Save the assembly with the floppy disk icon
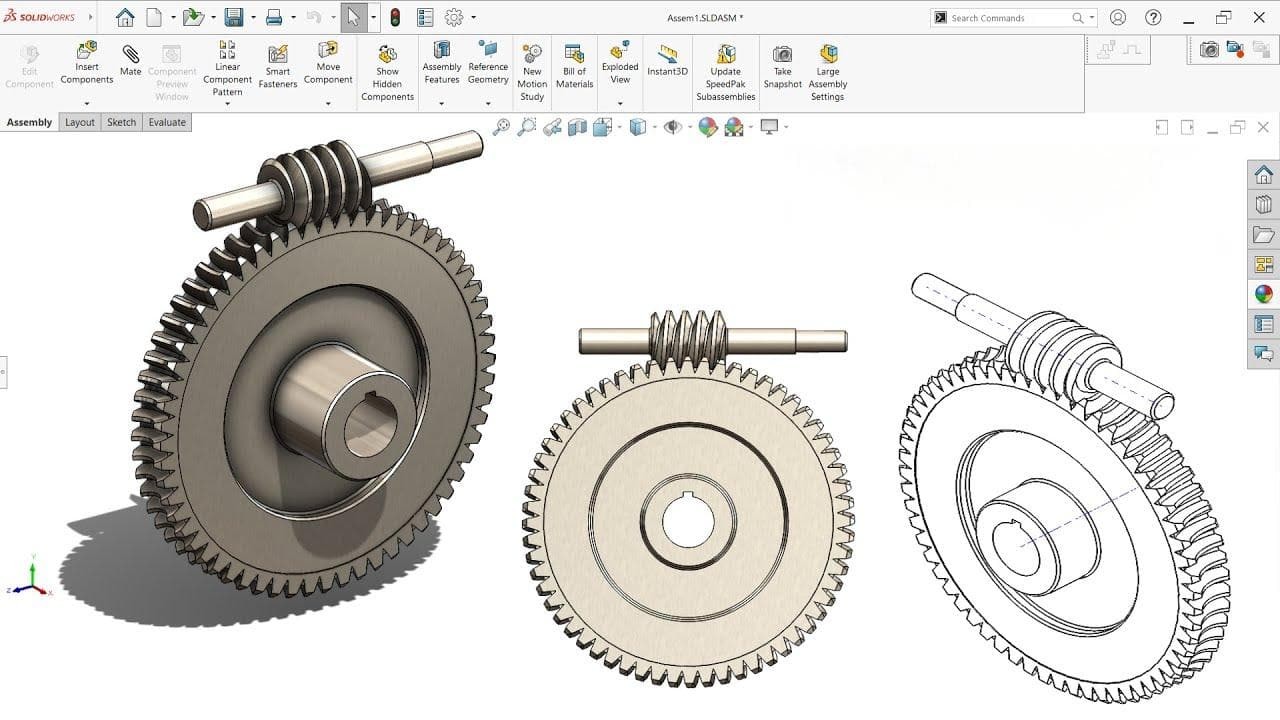This screenshot has height=720, width=1280. [234, 17]
